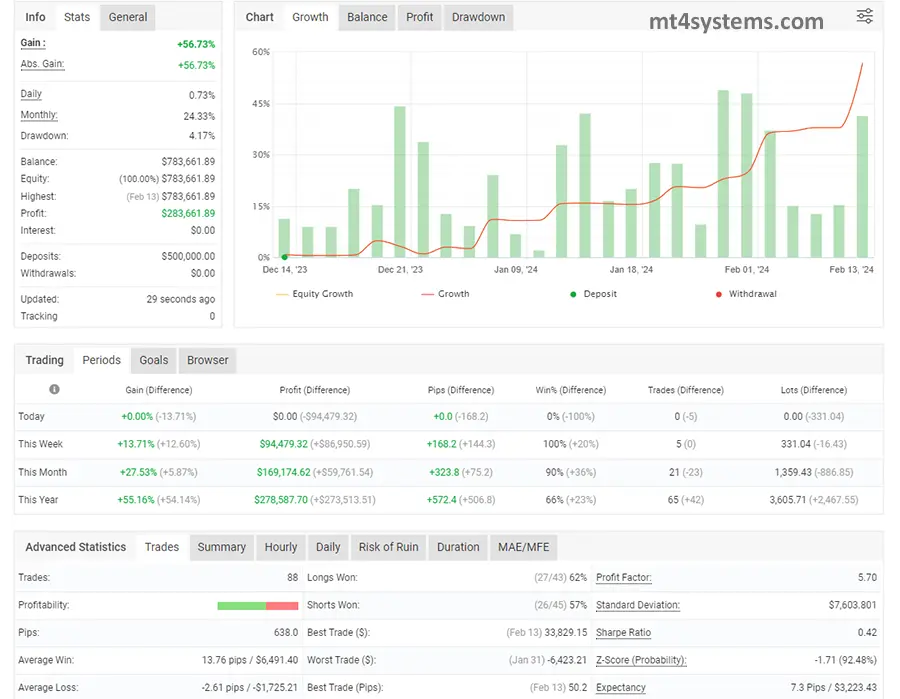Show the Balance chart tab
This screenshot has height=699, width=900.
(367, 17)
